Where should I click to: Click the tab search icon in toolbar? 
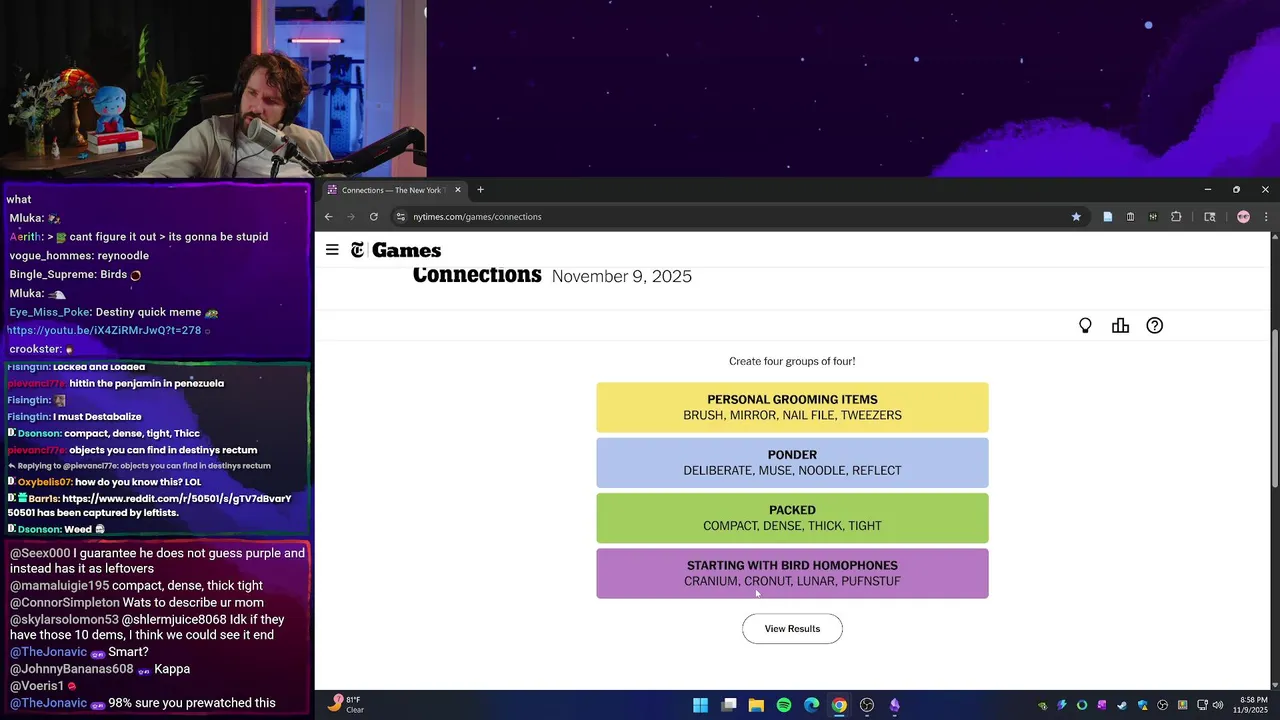coord(1210,217)
